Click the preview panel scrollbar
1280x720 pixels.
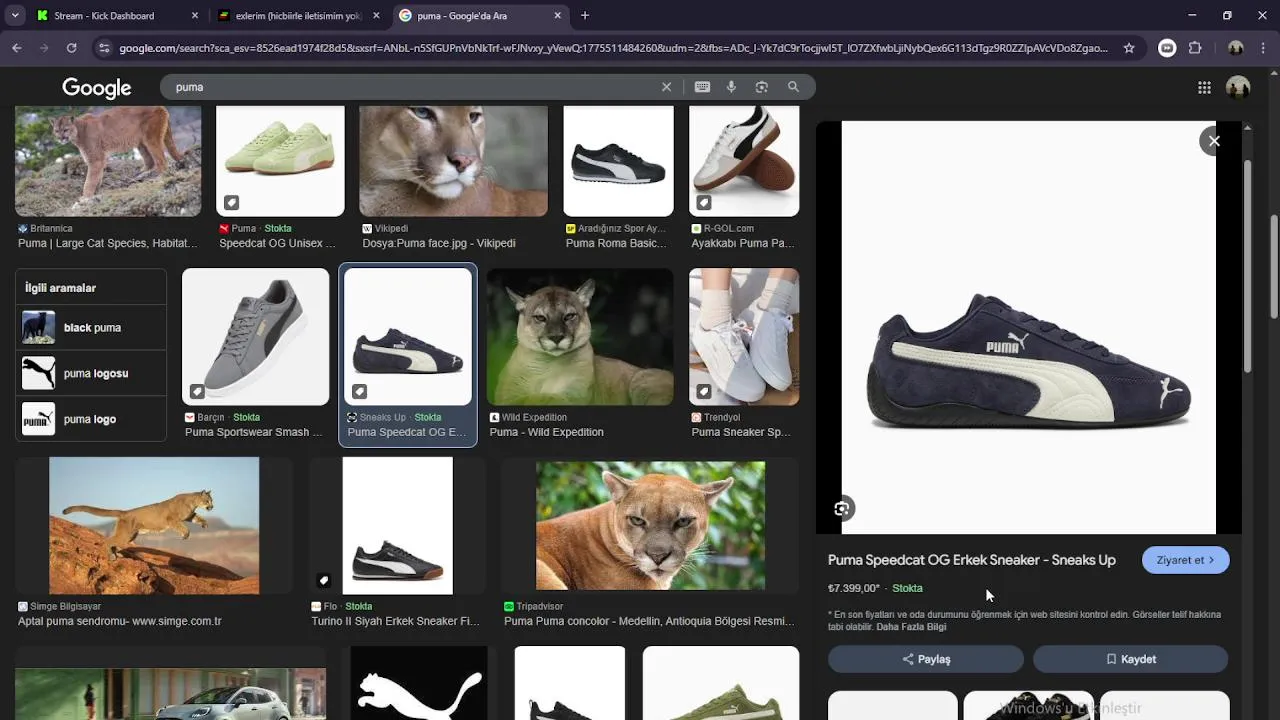pos(1246,265)
